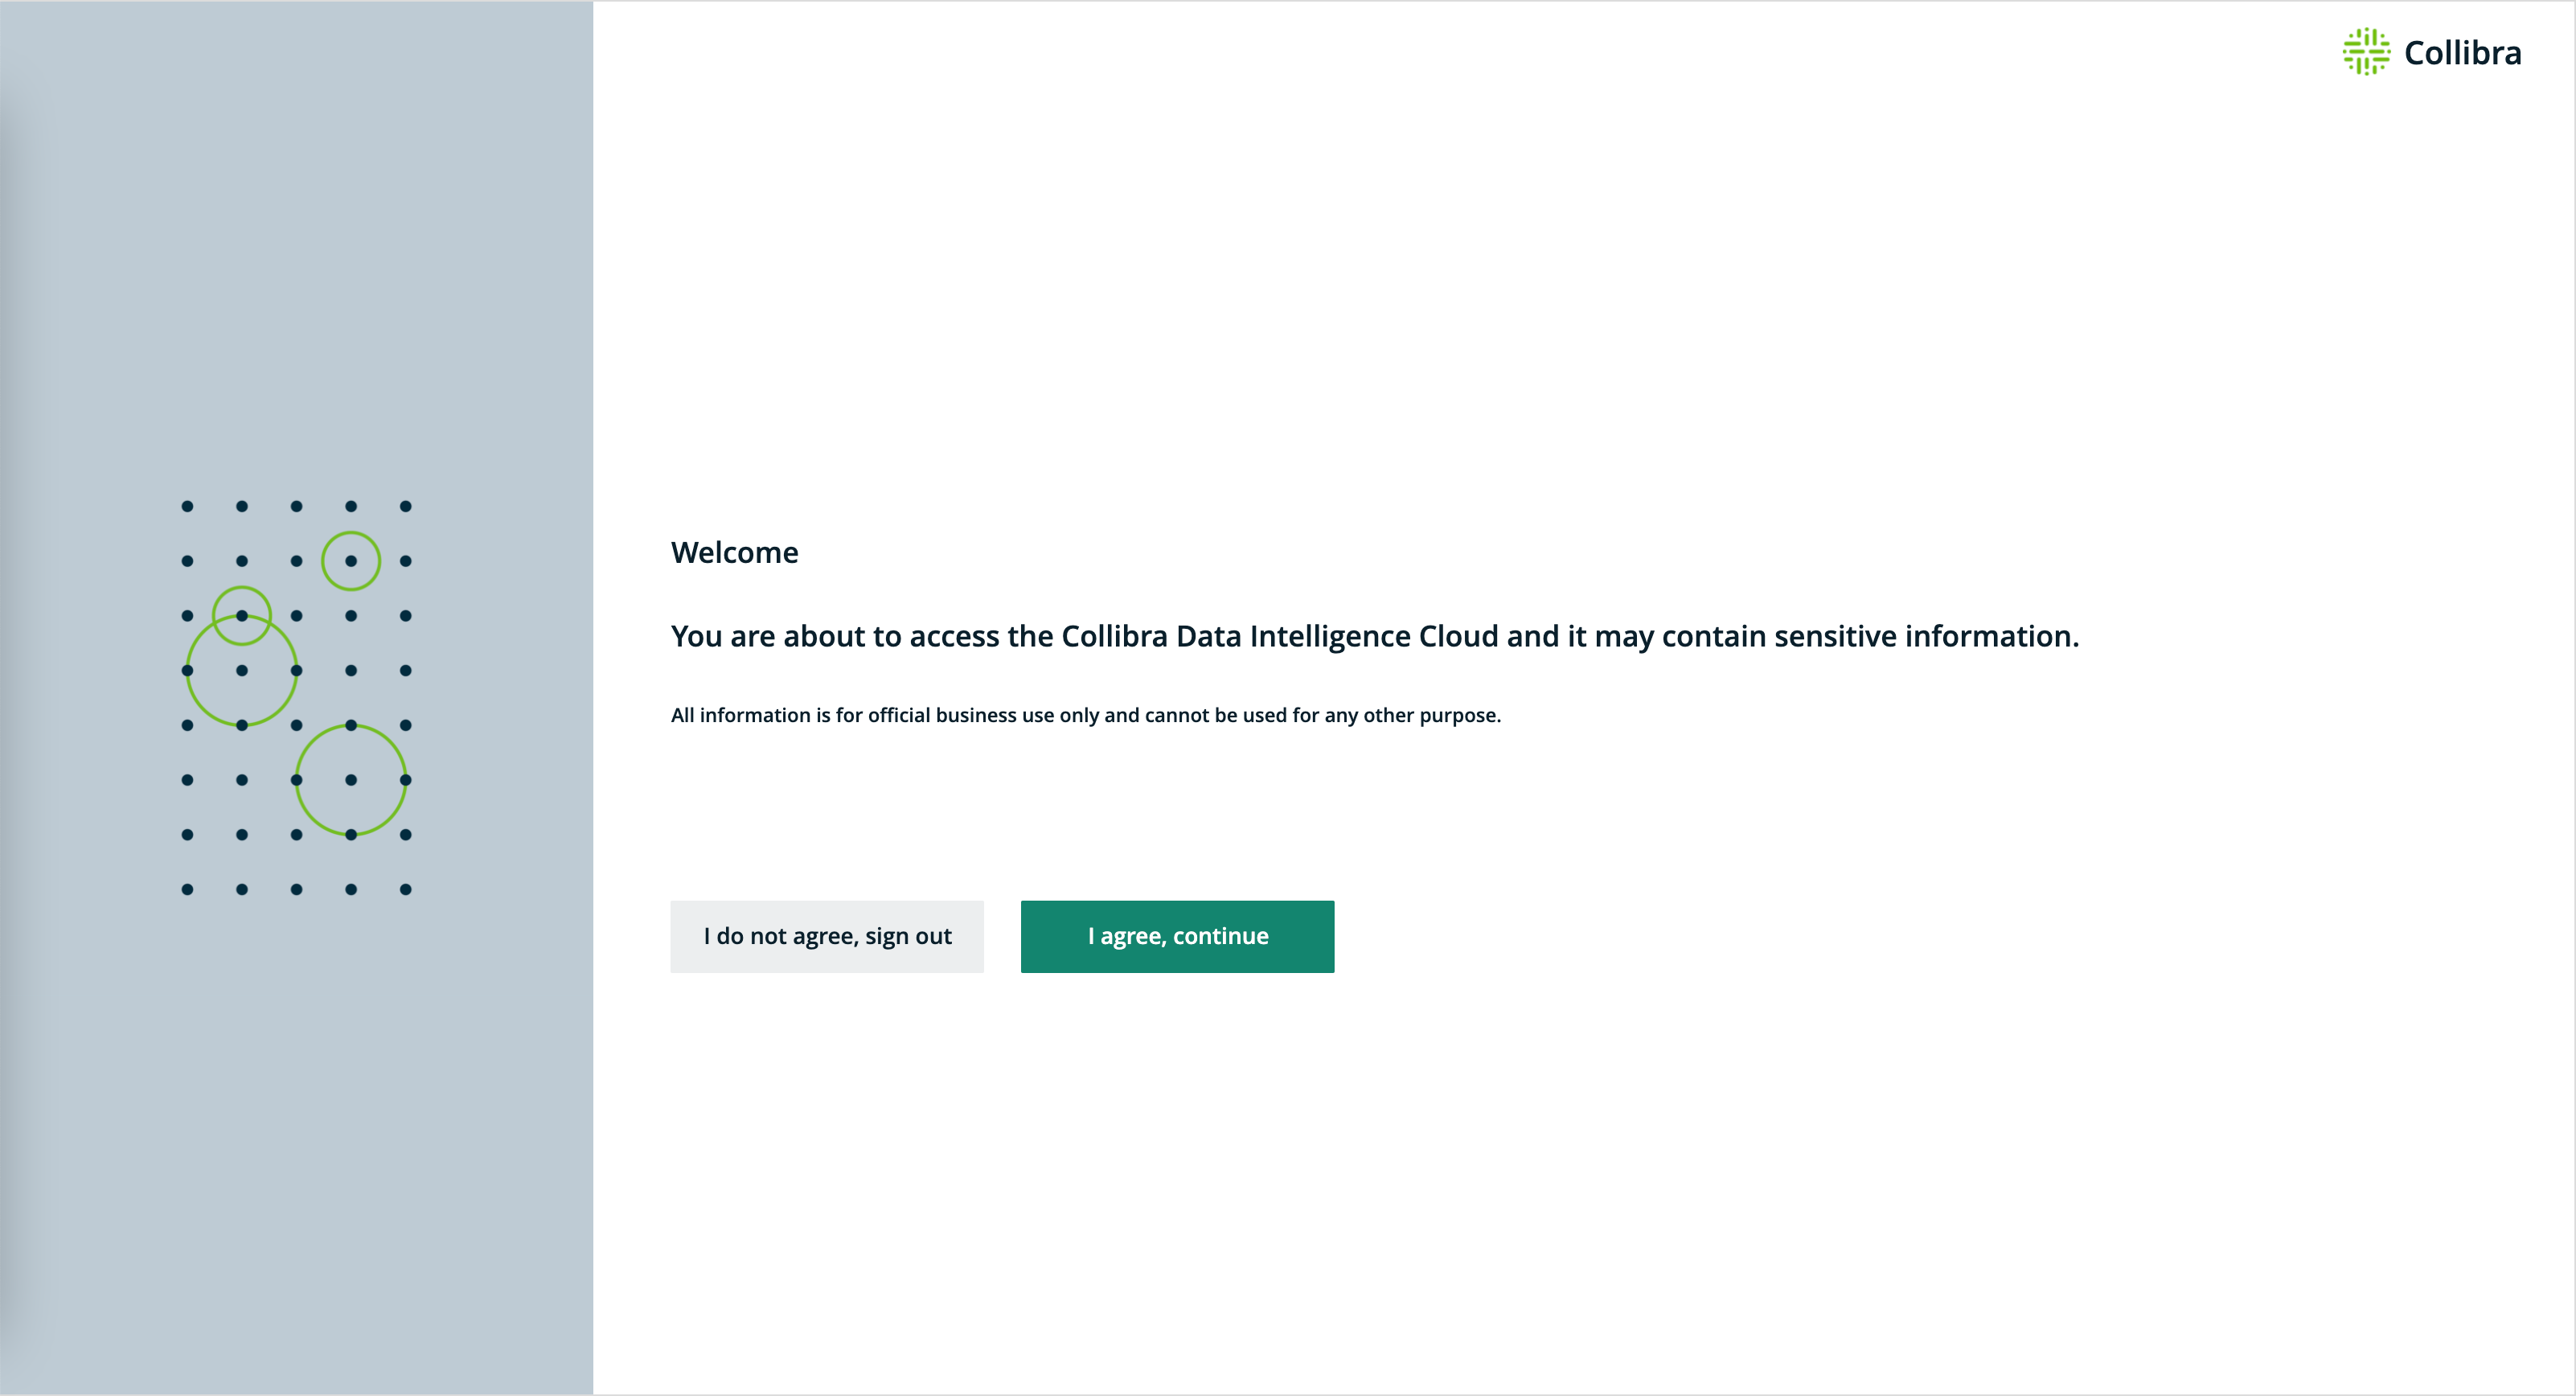Viewport: 2576px width, 1396px height.
Task: Click the green Collibra logo icon
Action: tap(2365, 52)
